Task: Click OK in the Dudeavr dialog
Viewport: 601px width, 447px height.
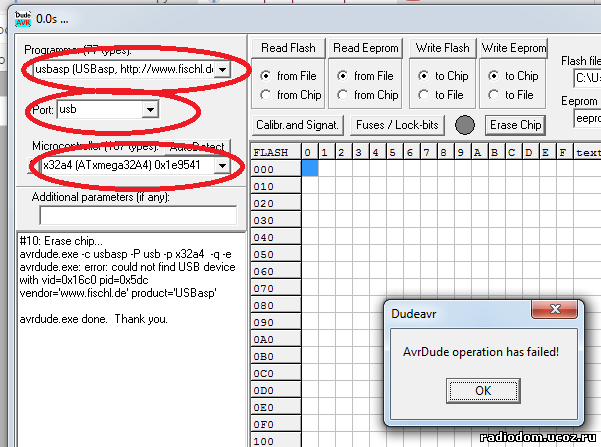Action: click(x=483, y=391)
